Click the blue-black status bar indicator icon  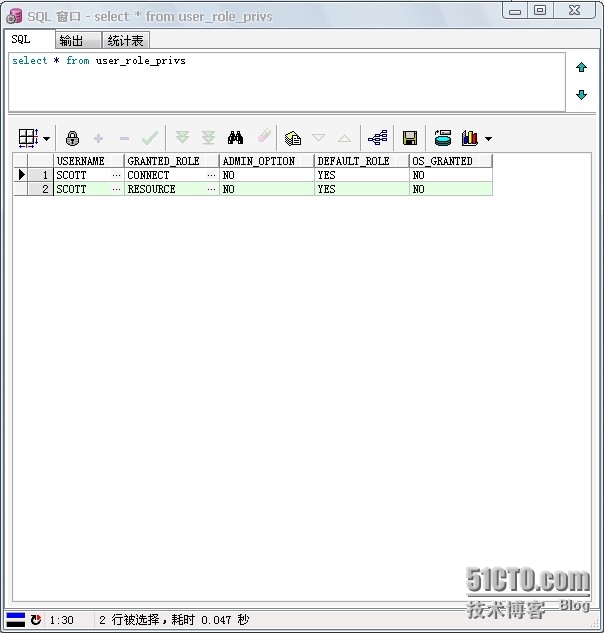coord(16,620)
